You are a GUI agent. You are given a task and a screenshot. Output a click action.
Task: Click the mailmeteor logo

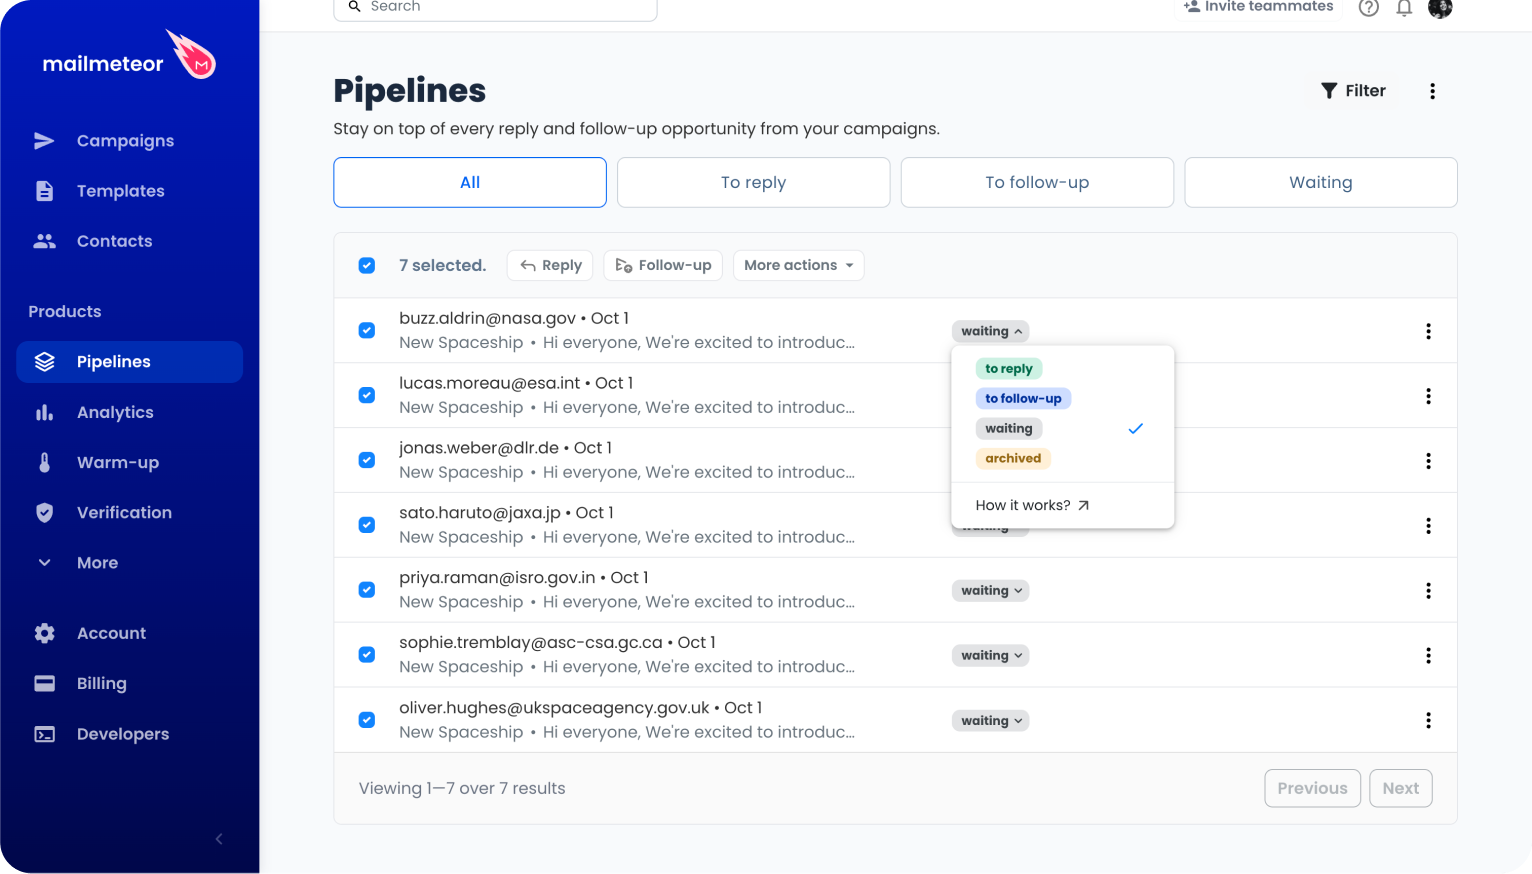pyautogui.click(x=128, y=57)
